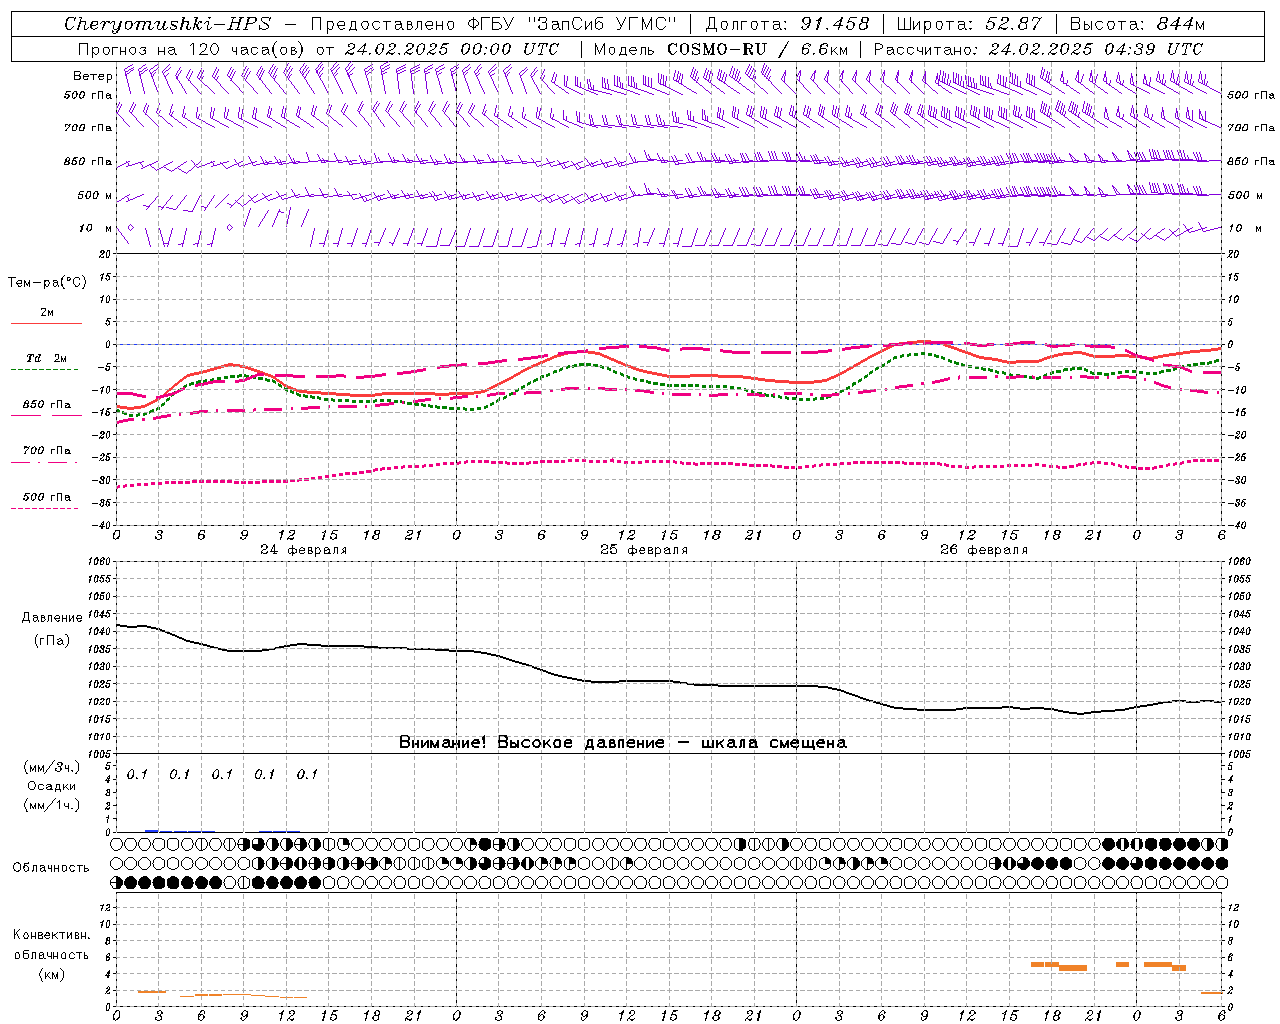
Task: Click the 1005 value at the left pressure scale bottom
Action: tap(100, 754)
